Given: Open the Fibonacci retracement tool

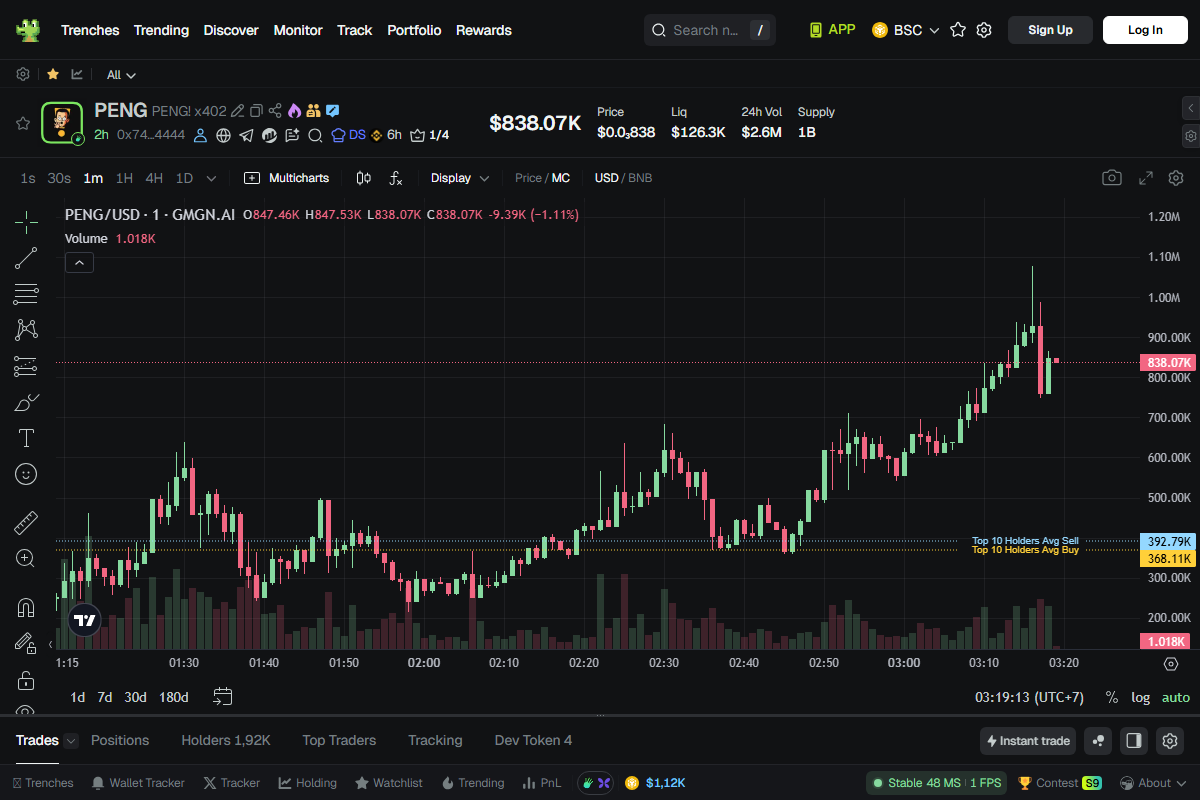Looking at the screenshot, I should click(26, 294).
